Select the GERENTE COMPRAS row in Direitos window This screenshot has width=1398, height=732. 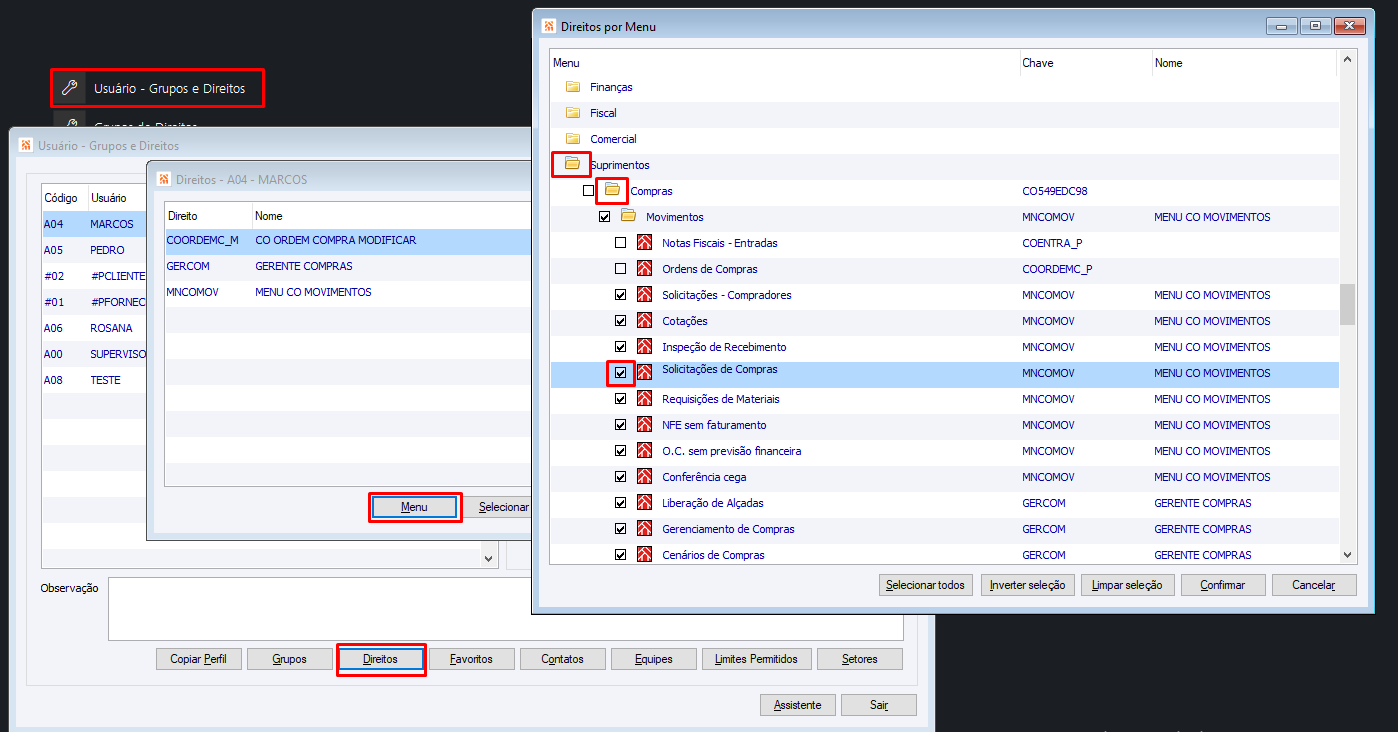pos(347,266)
